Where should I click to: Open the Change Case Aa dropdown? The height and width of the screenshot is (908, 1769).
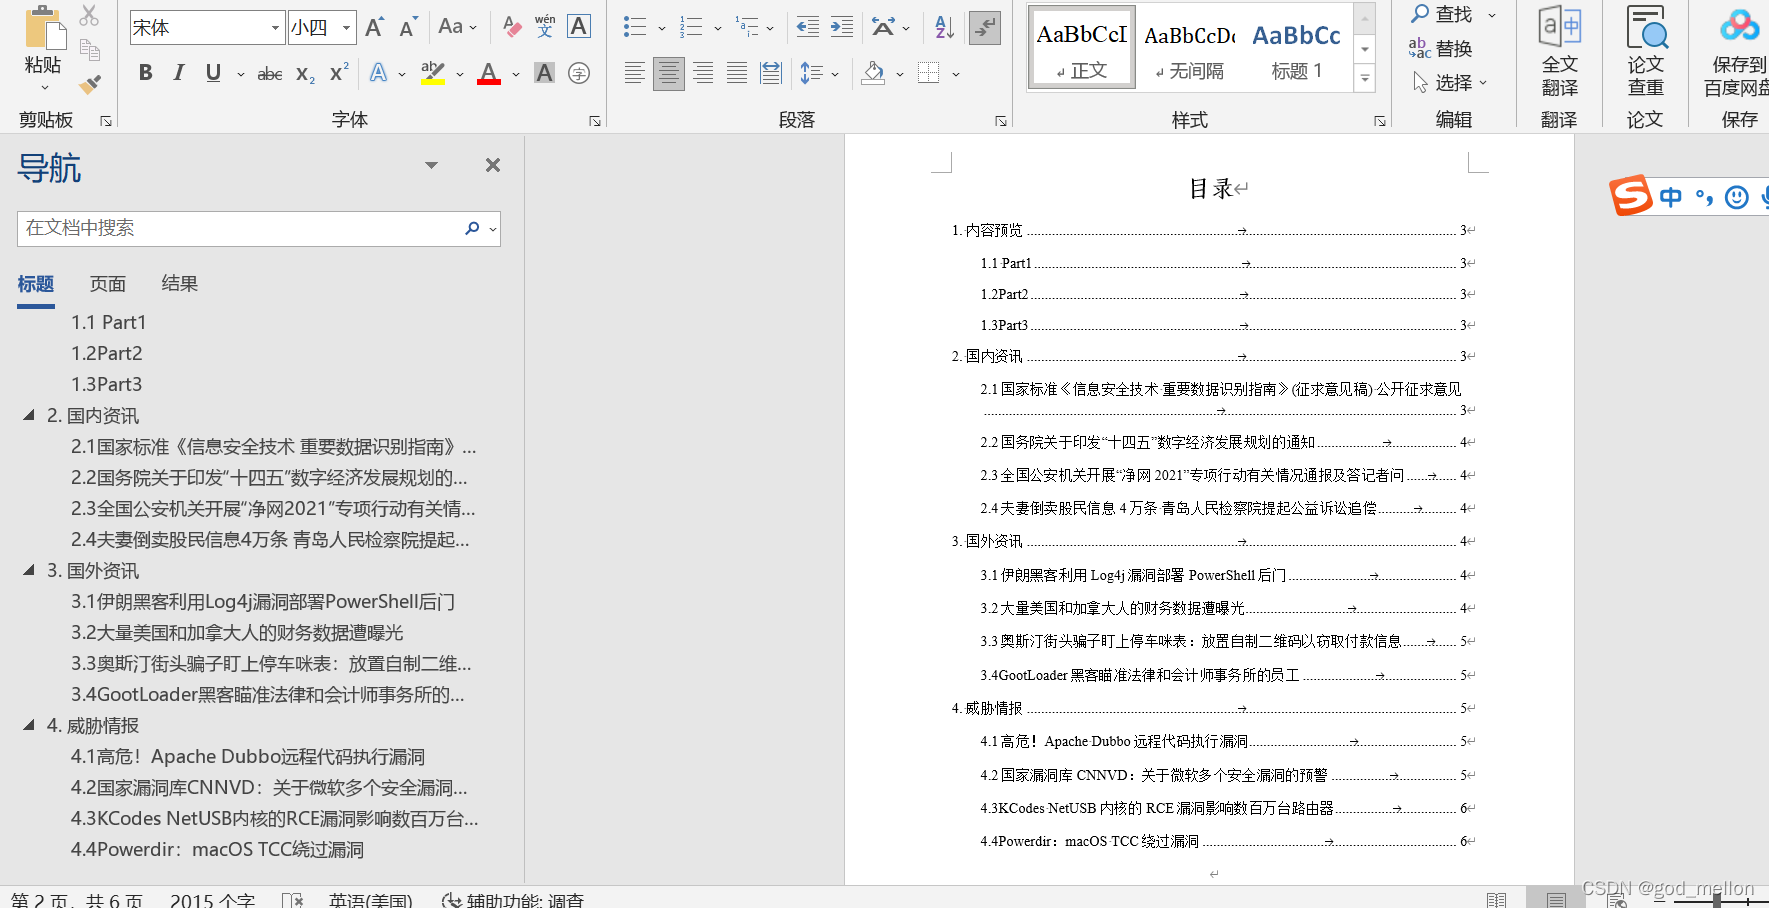tap(457, 27)
